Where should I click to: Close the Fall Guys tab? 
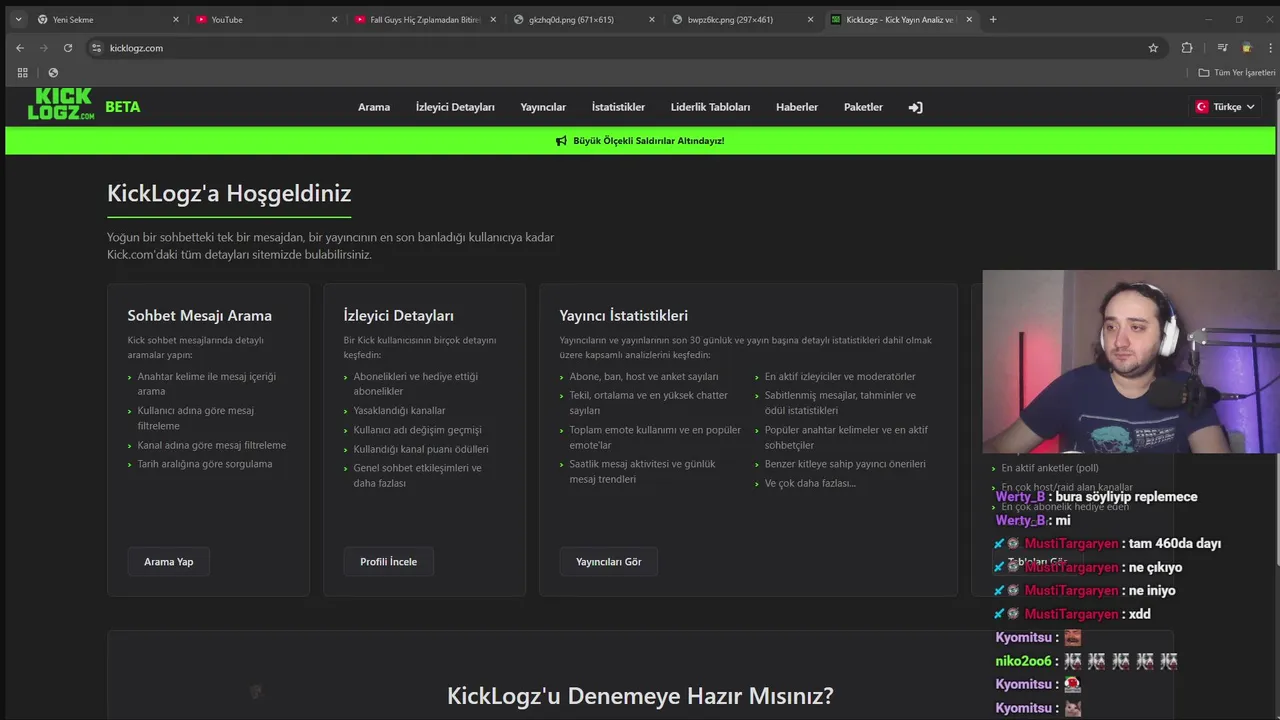click(493, 19)
